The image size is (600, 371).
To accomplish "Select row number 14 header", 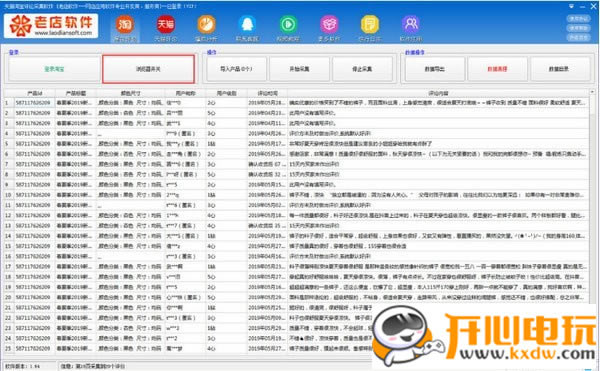I will tap(9, 236).
